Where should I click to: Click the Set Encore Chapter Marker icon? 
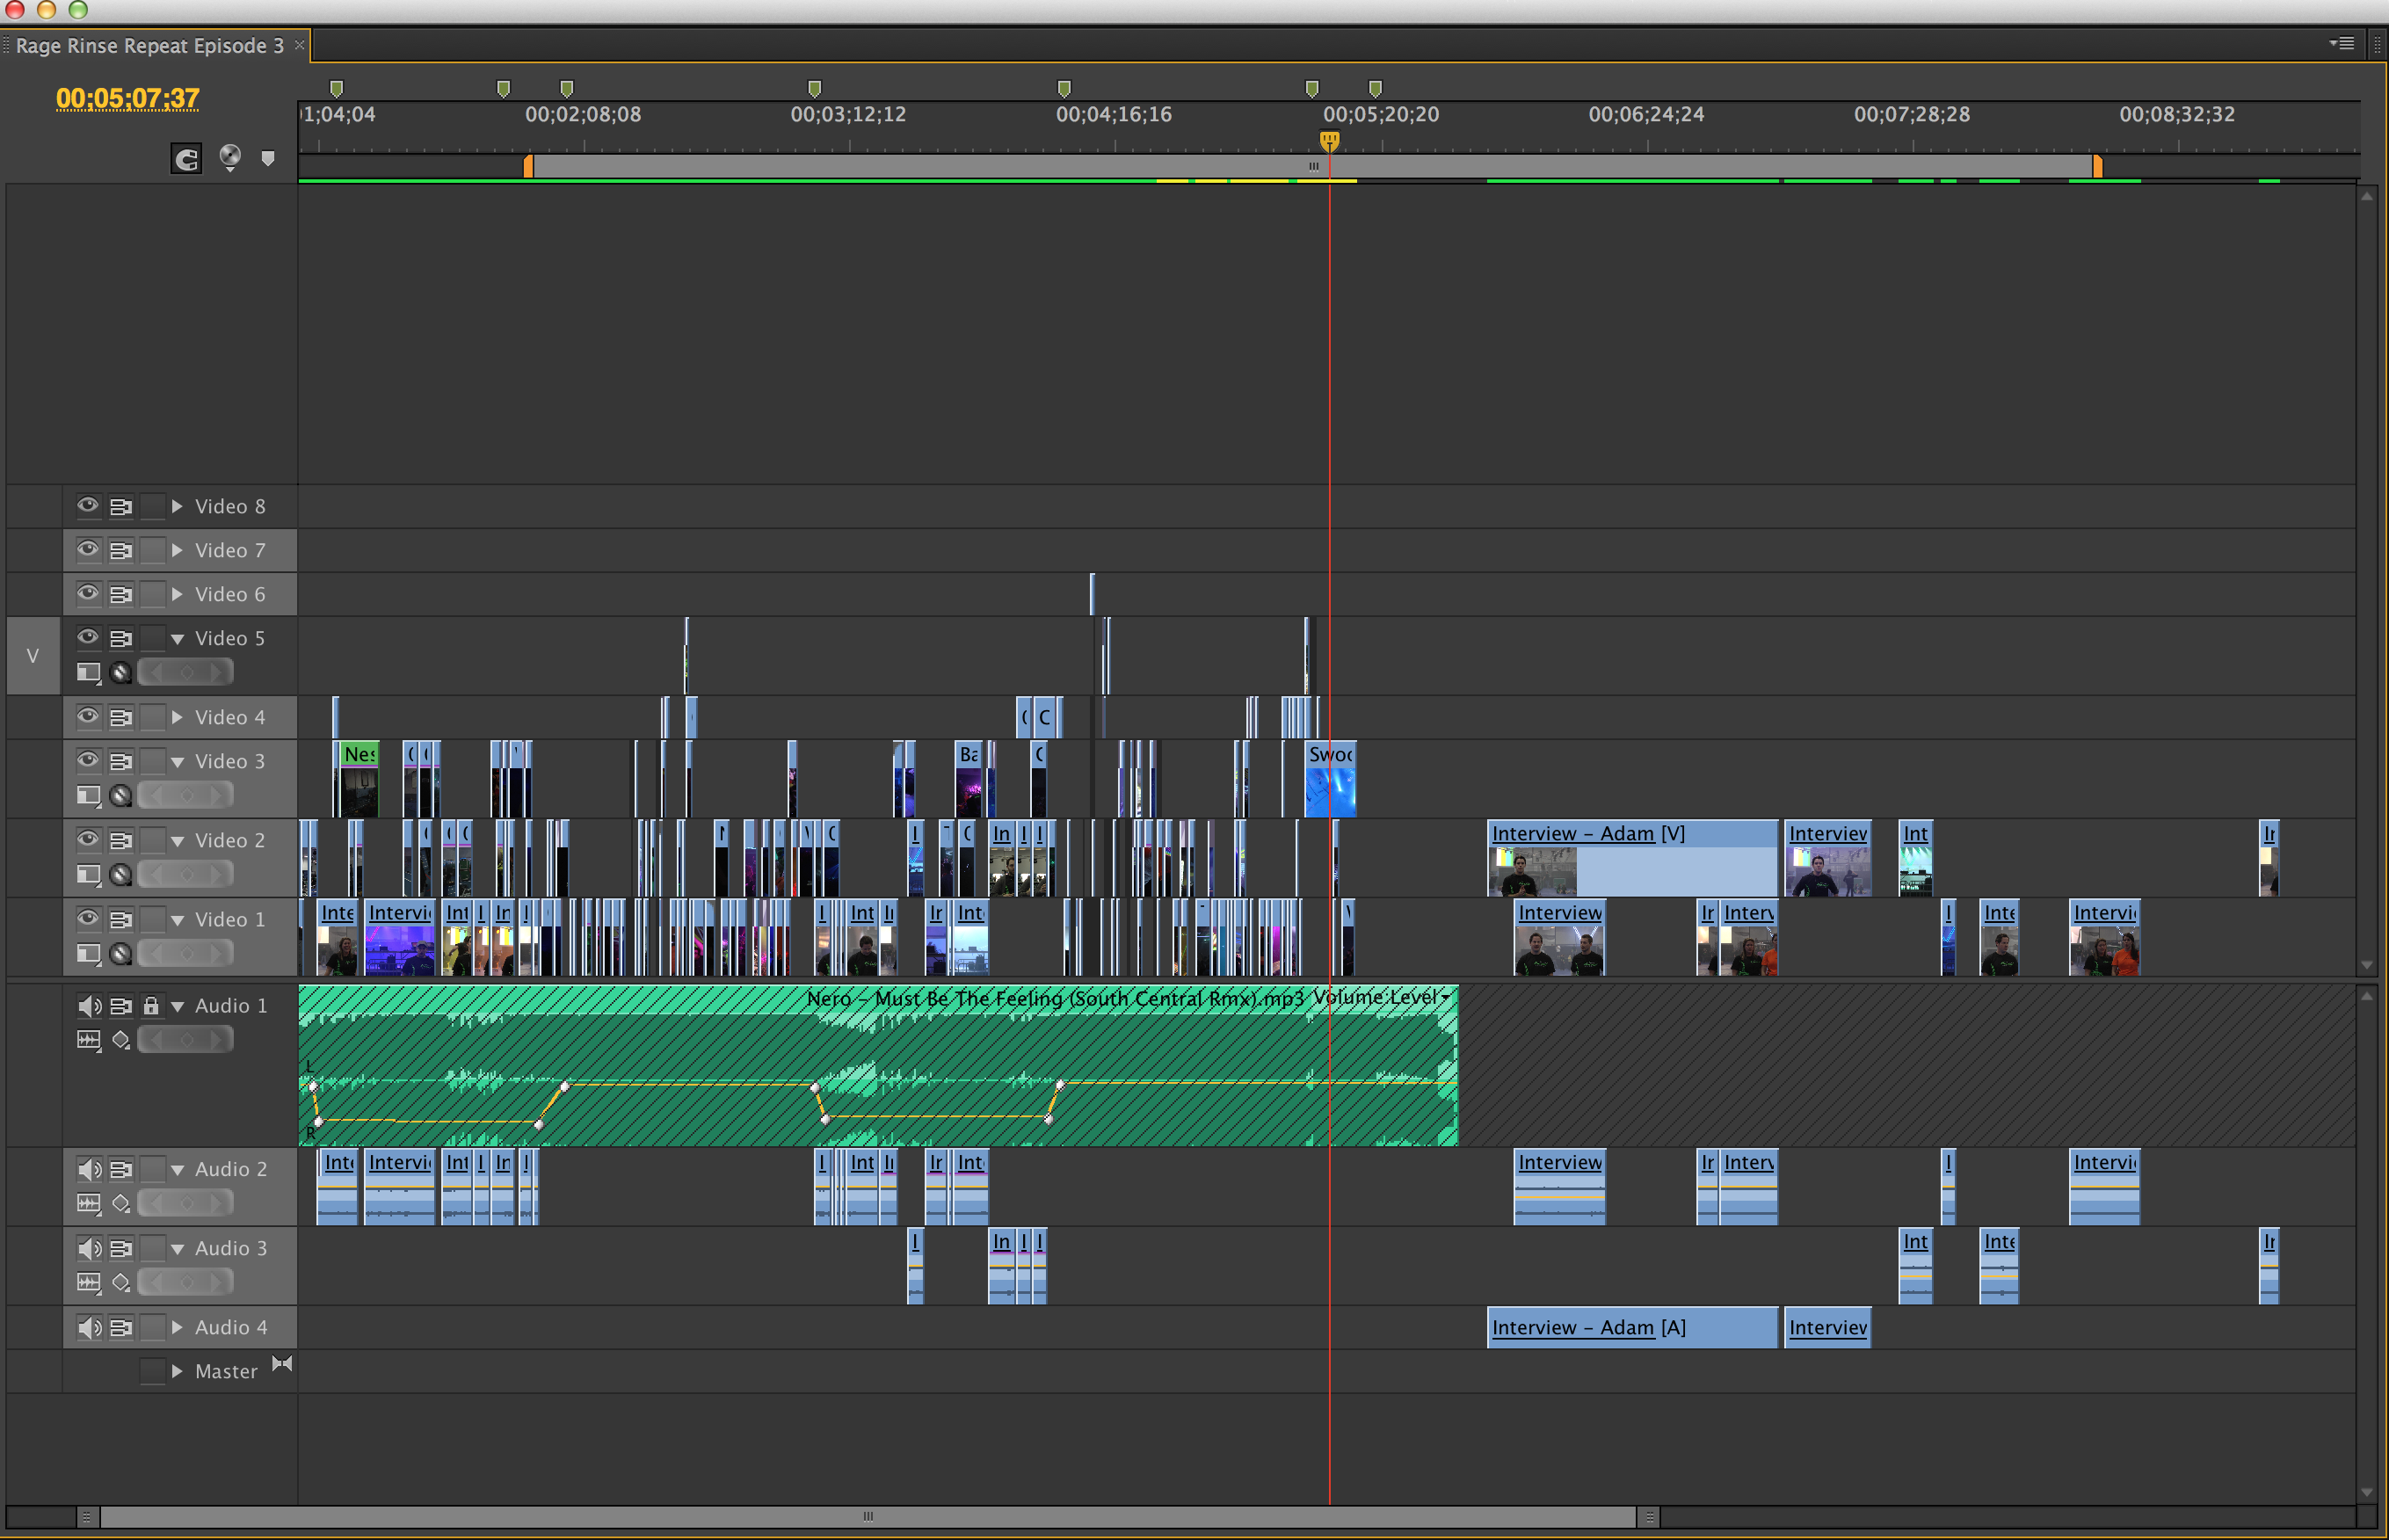coord(231,157)
